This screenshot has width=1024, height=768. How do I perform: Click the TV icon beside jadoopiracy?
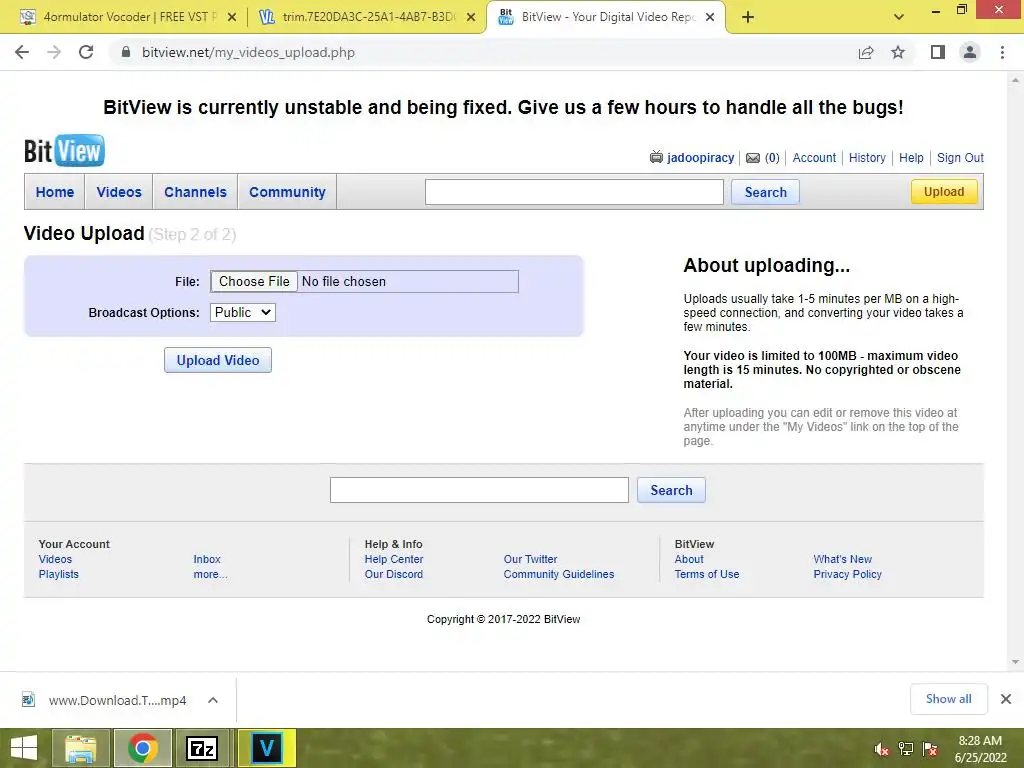[656, 157]
